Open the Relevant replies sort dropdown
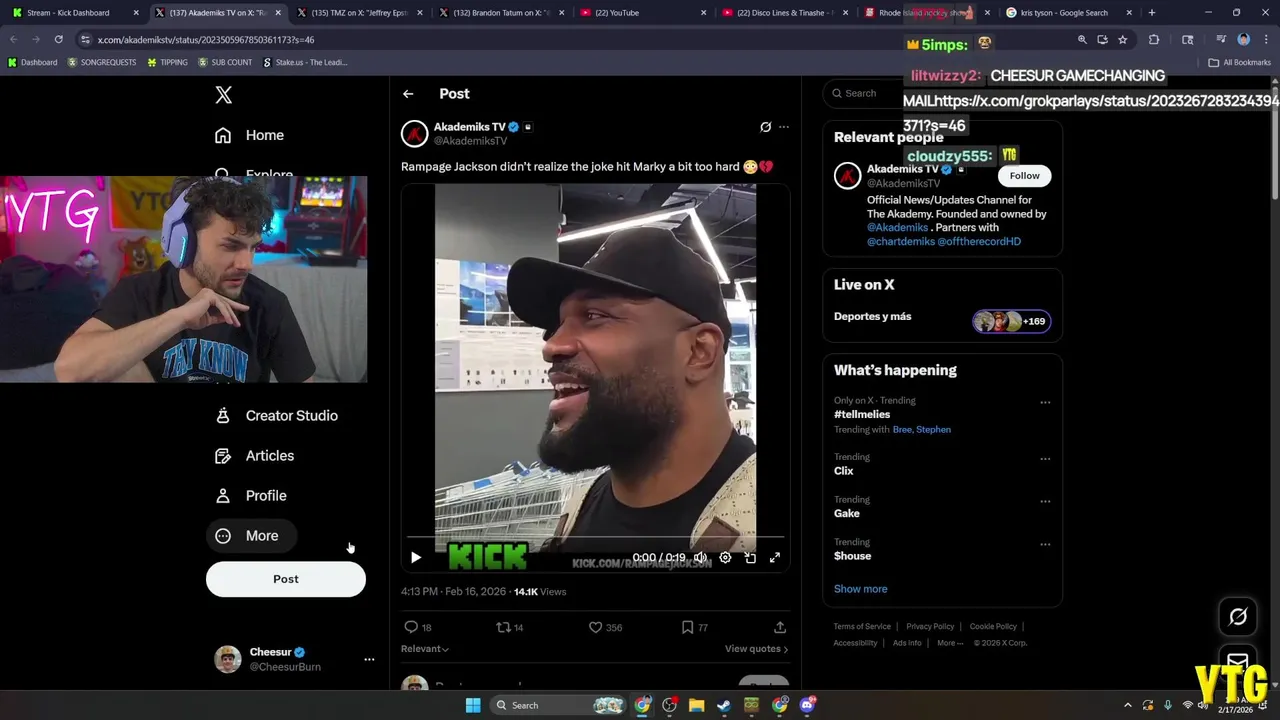 (x=425, y=649)
